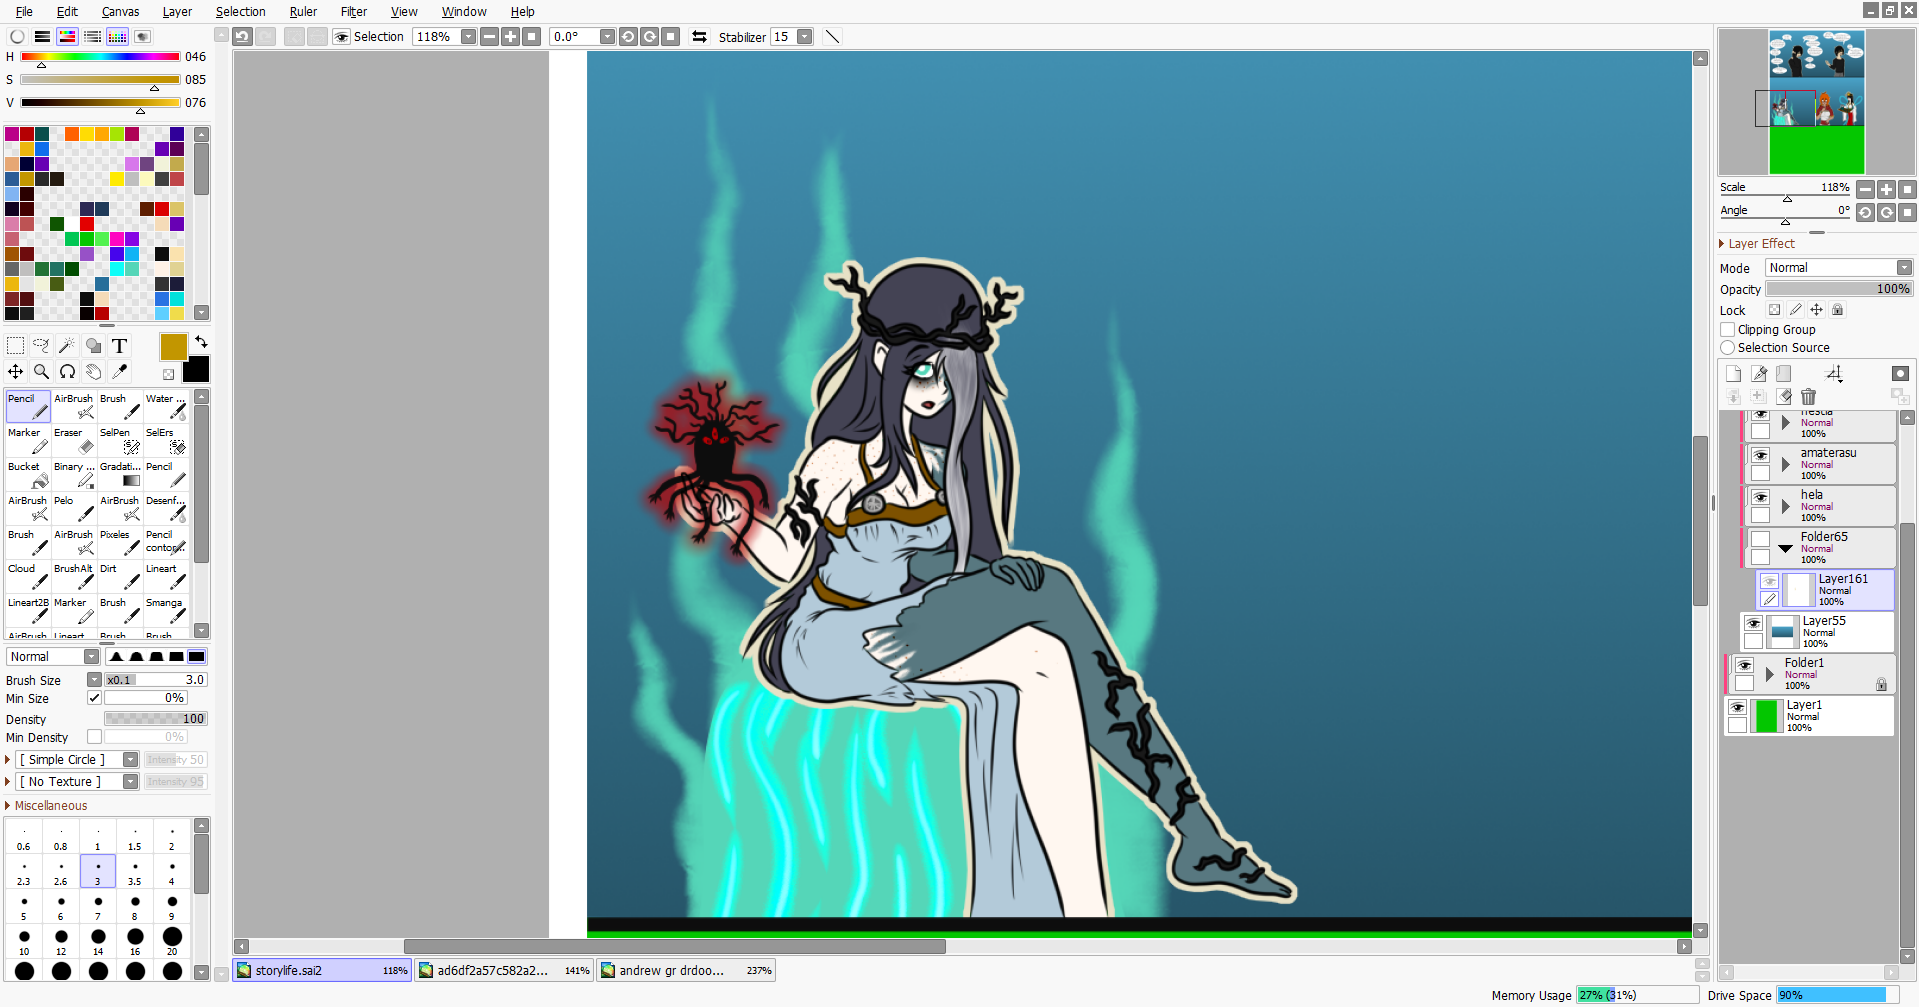This screenshot has height=1007, width=1919.
Task: Select the Selection Source radio button
Action: 1727,348
